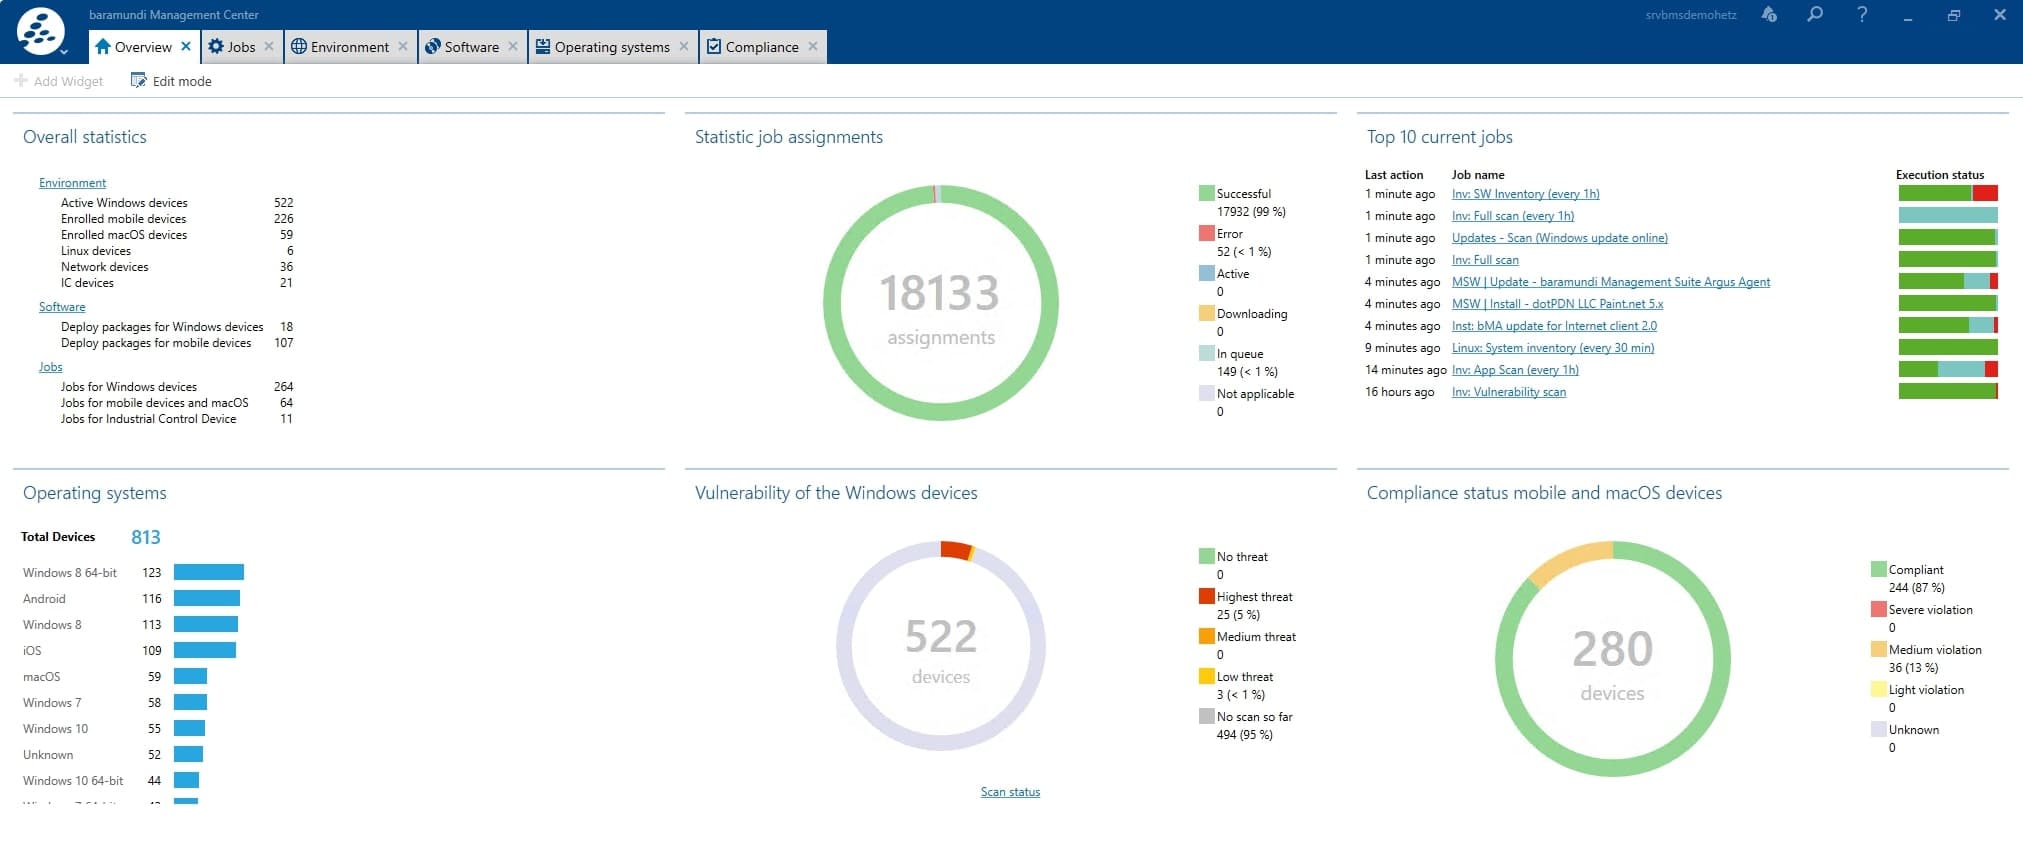Expand the dropdown arrow beside the logo
2023x846 pixels.
(x=64, y=52)
